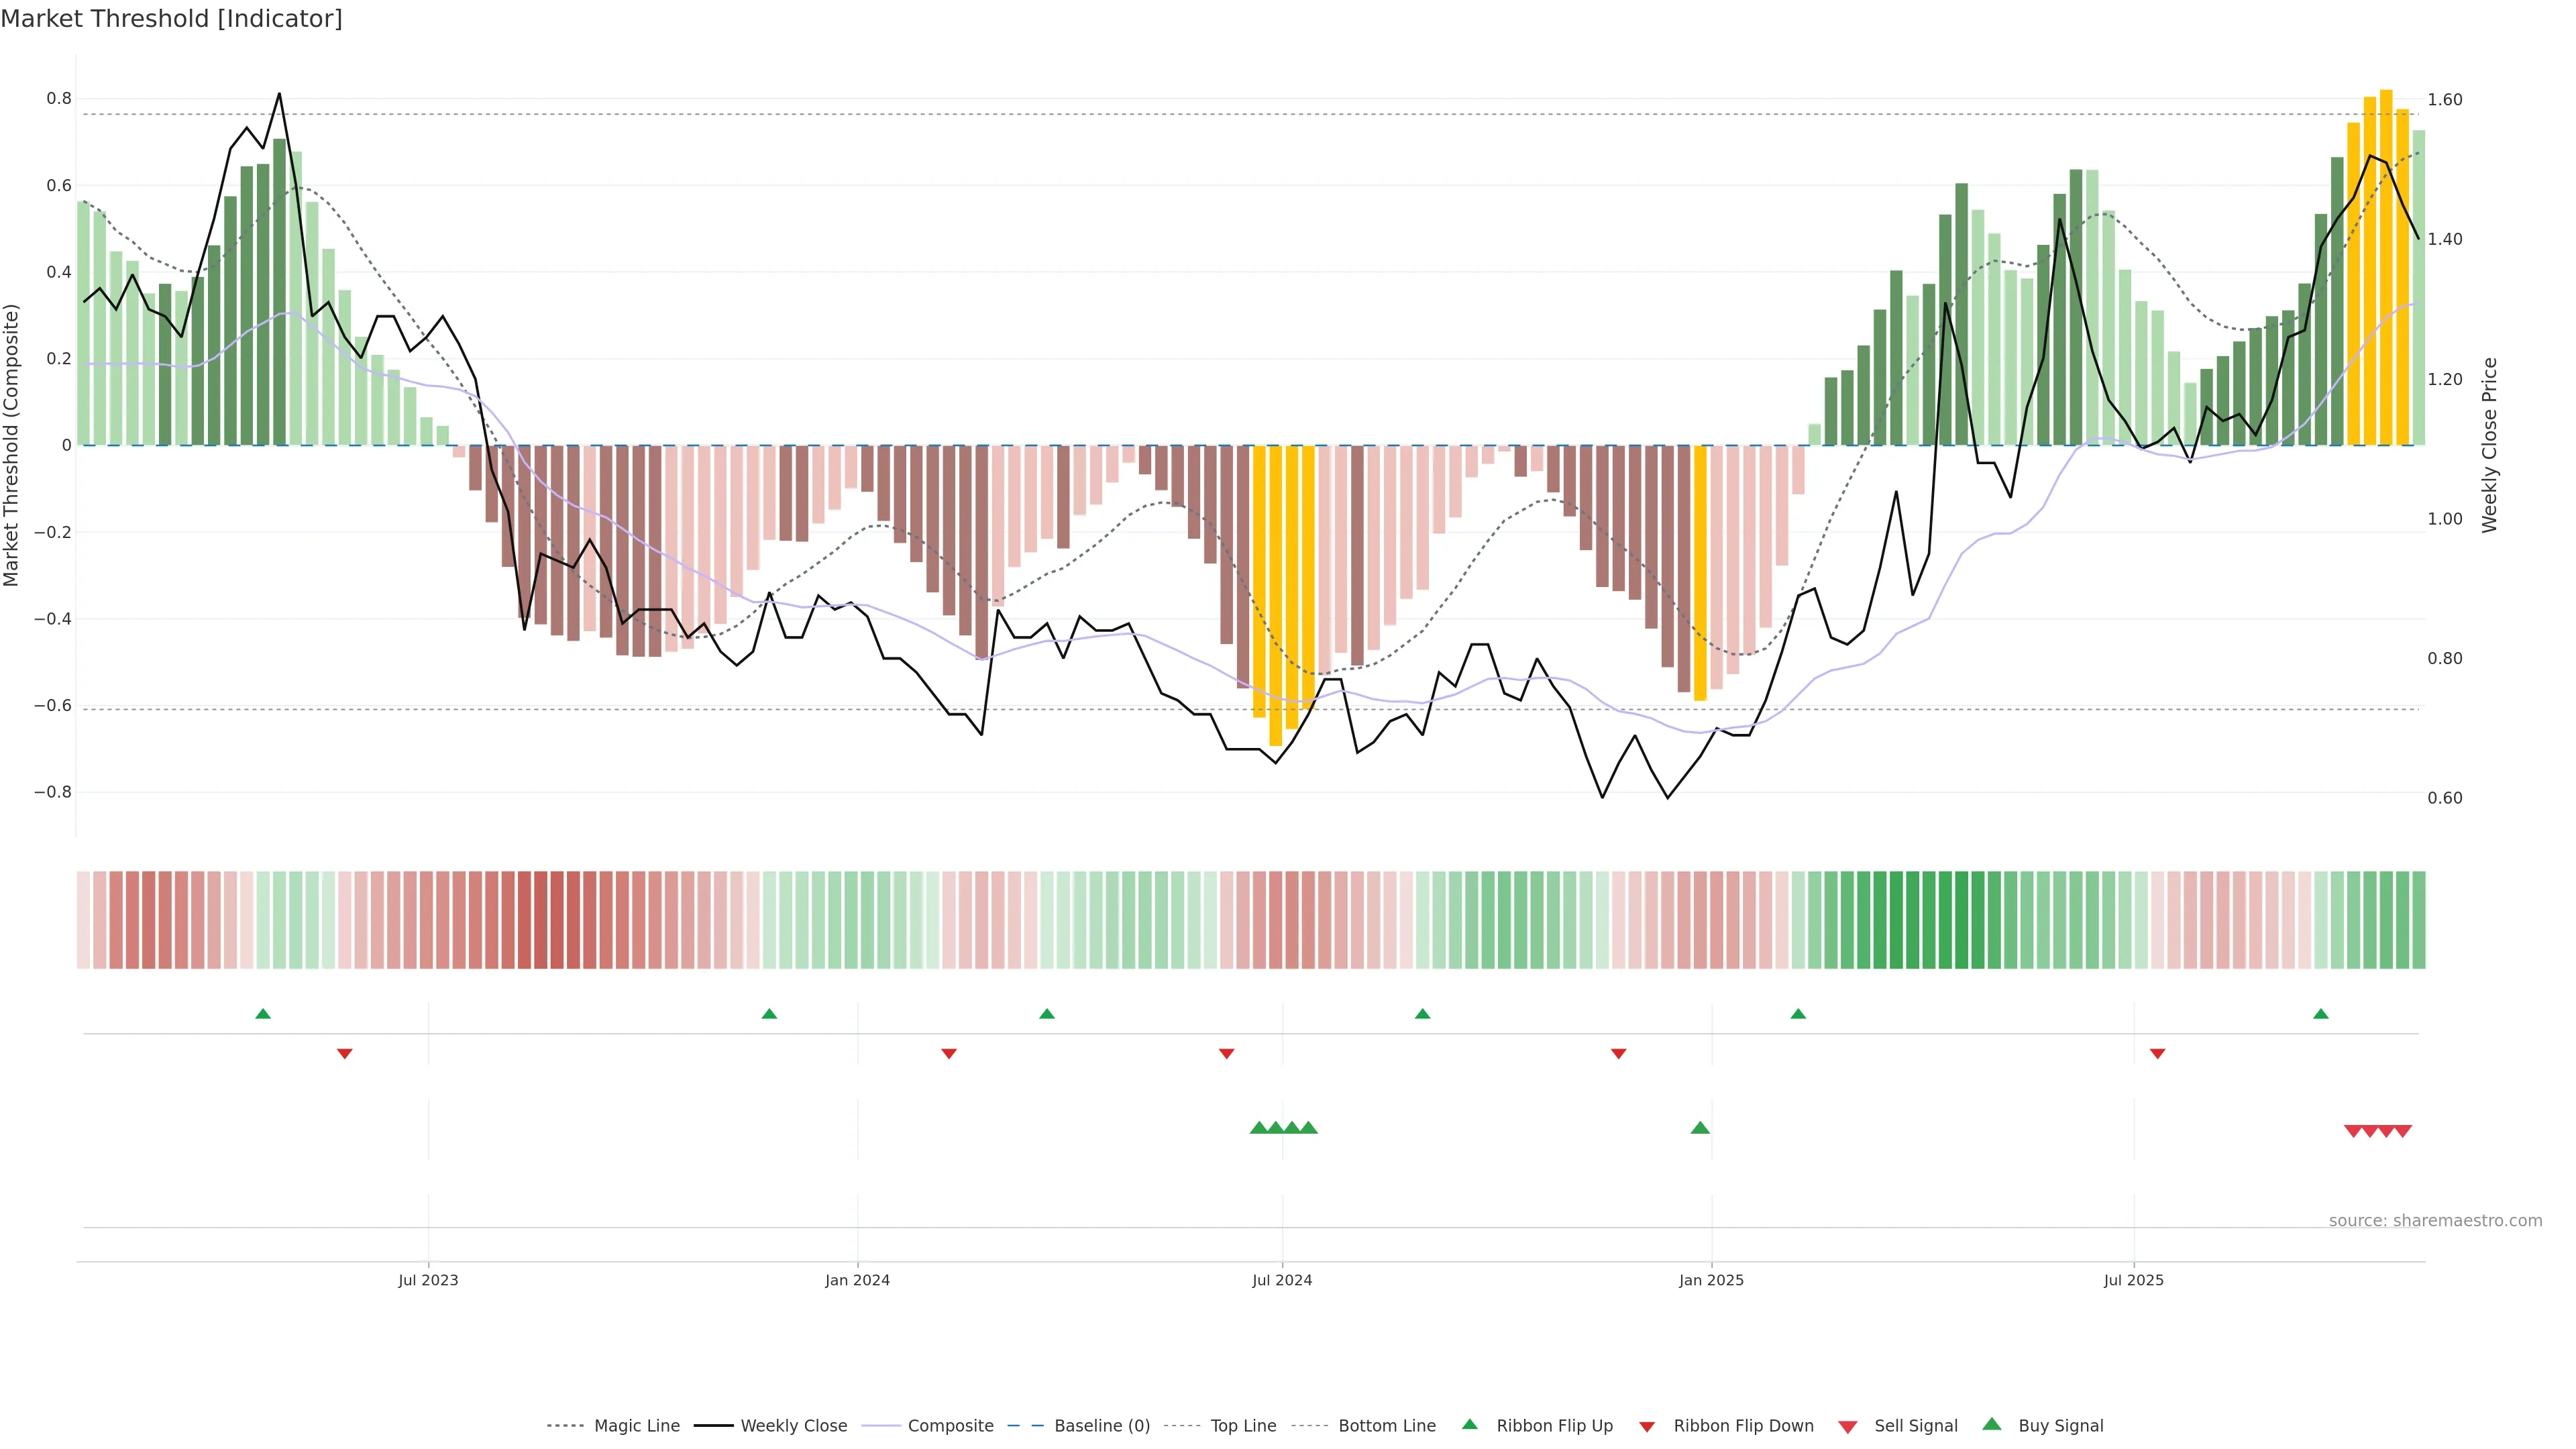Click the lone Buy Signal triangle near Jan 2025
2576x1449 pixels.
pos(1700,1128)
